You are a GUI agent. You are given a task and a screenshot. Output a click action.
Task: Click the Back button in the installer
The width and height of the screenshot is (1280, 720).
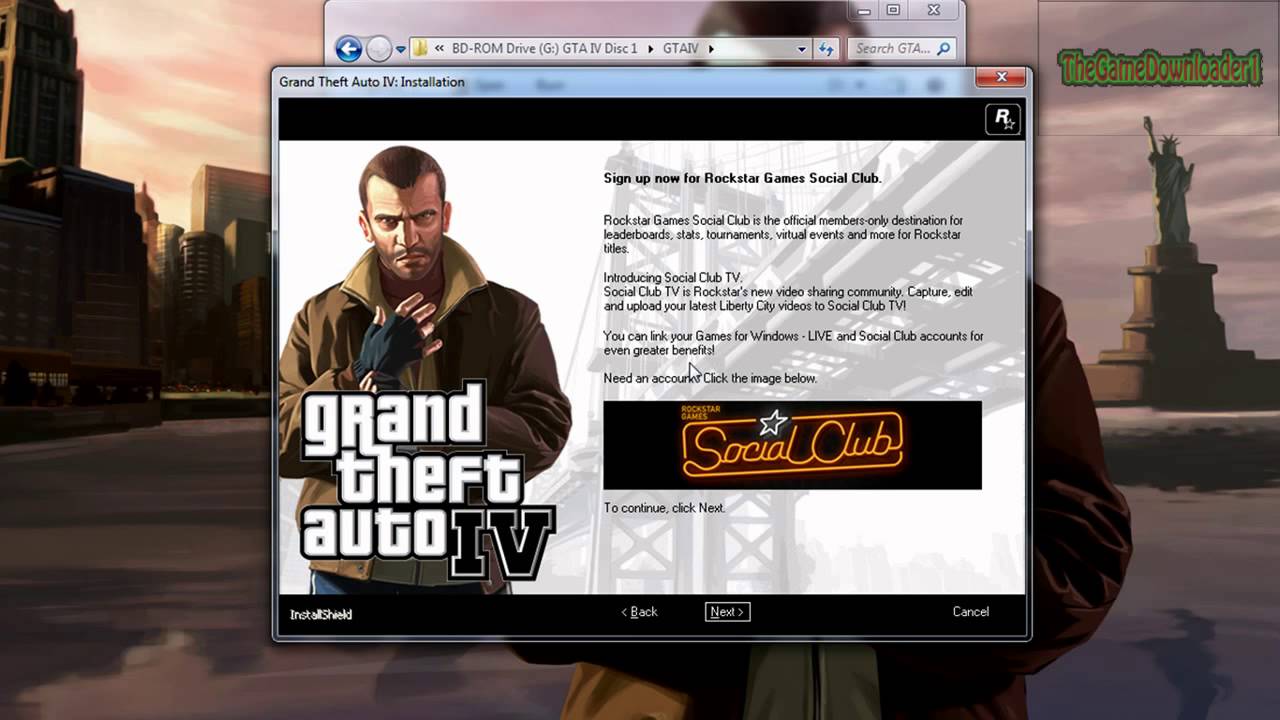pyautogui.click(x=639, y=612)
